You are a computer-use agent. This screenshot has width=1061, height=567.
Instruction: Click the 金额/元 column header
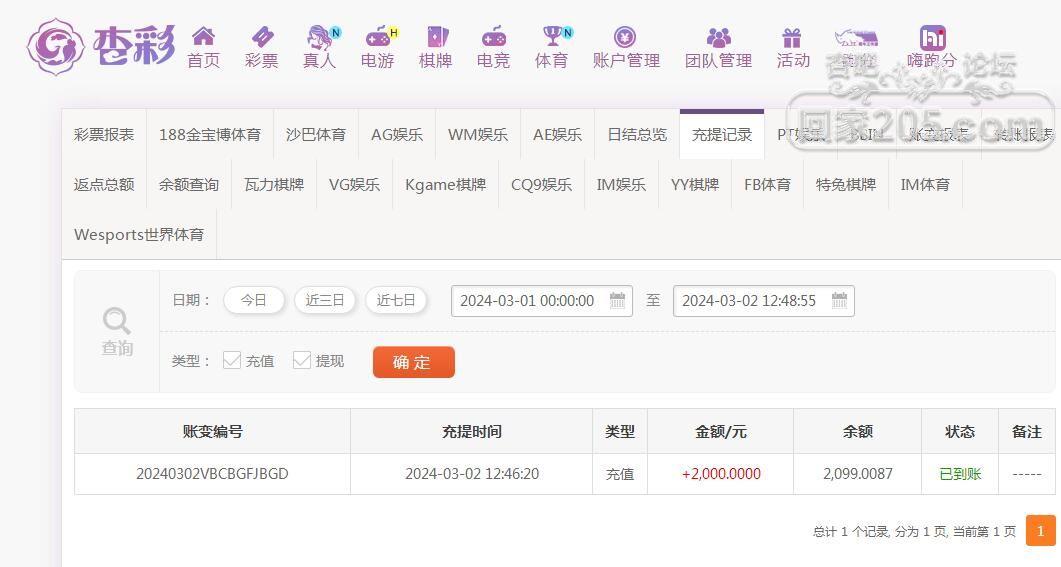point(721,432)
